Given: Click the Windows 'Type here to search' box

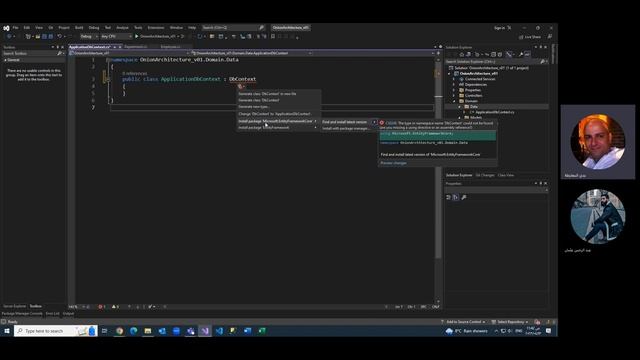Looking at the screenshot, I should (56, 331).
